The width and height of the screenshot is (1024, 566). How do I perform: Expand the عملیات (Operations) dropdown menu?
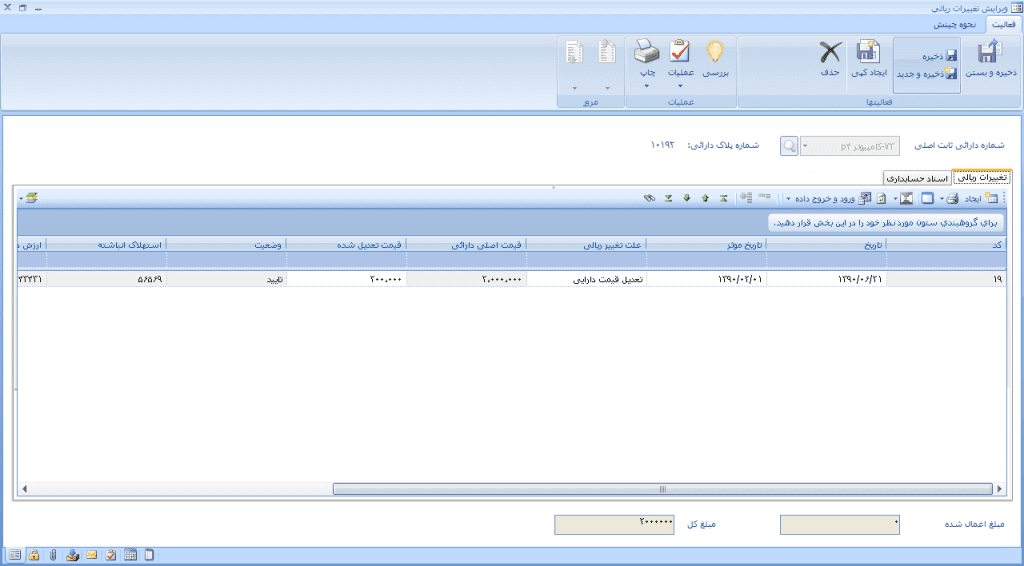click(x=680, y=86)
